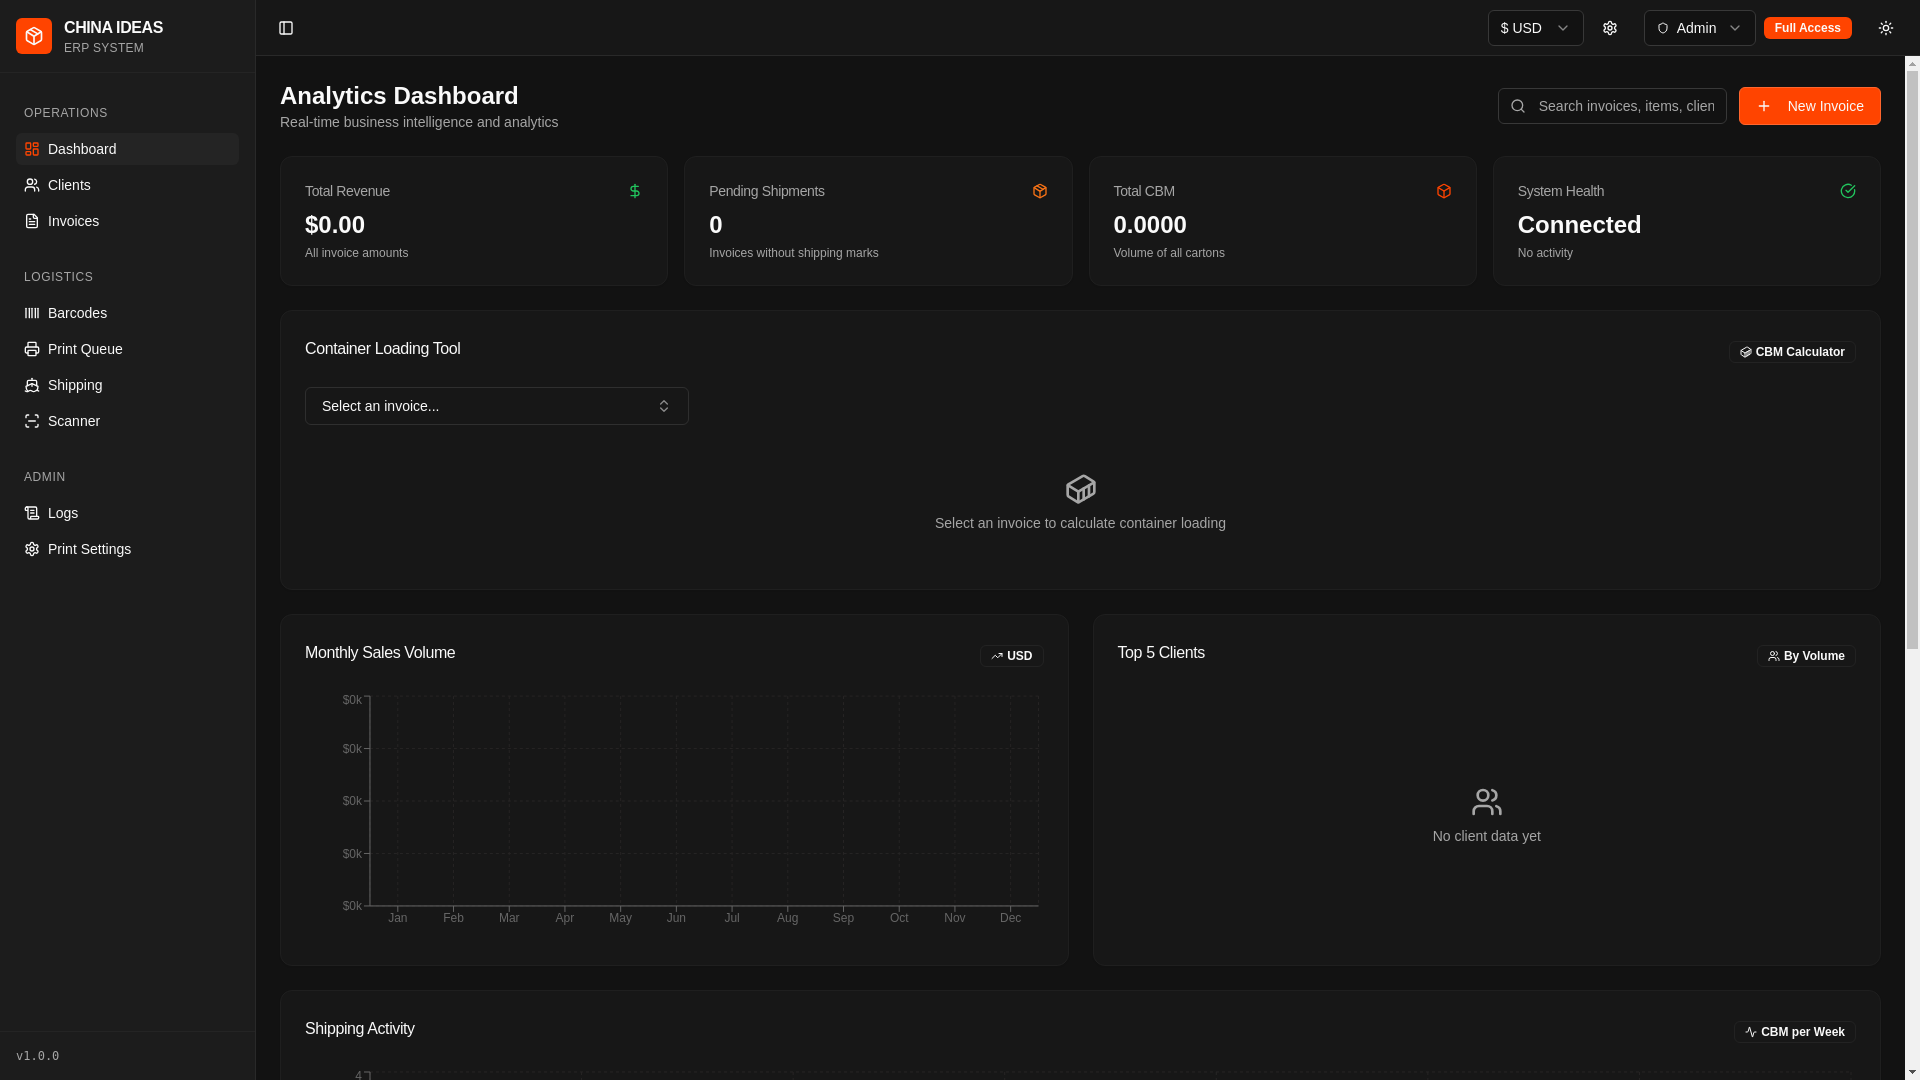Click the Shipping ship icon in sidebar
Image resolution: width=1920 pixels, height=1080 pixels.
pyautogui.click(x=32, y=385)
